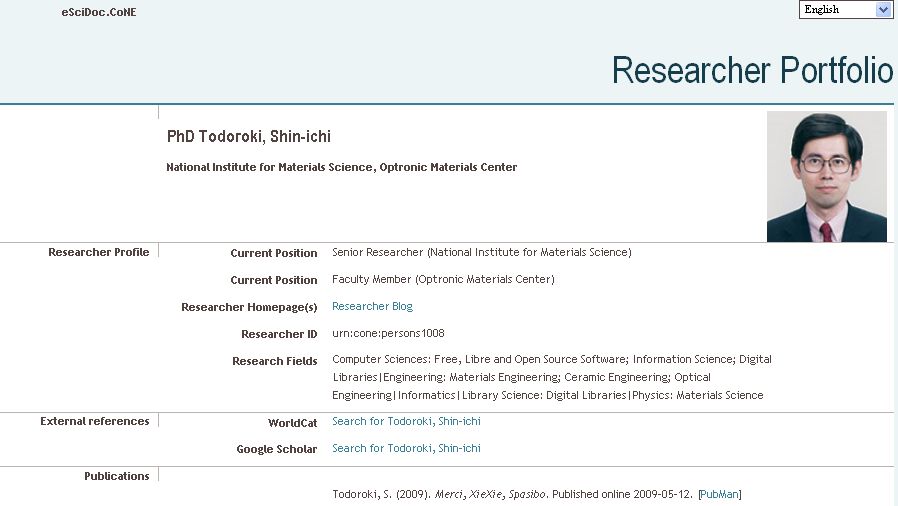
Task: Click the External references section label
Action: pos(94,422)
